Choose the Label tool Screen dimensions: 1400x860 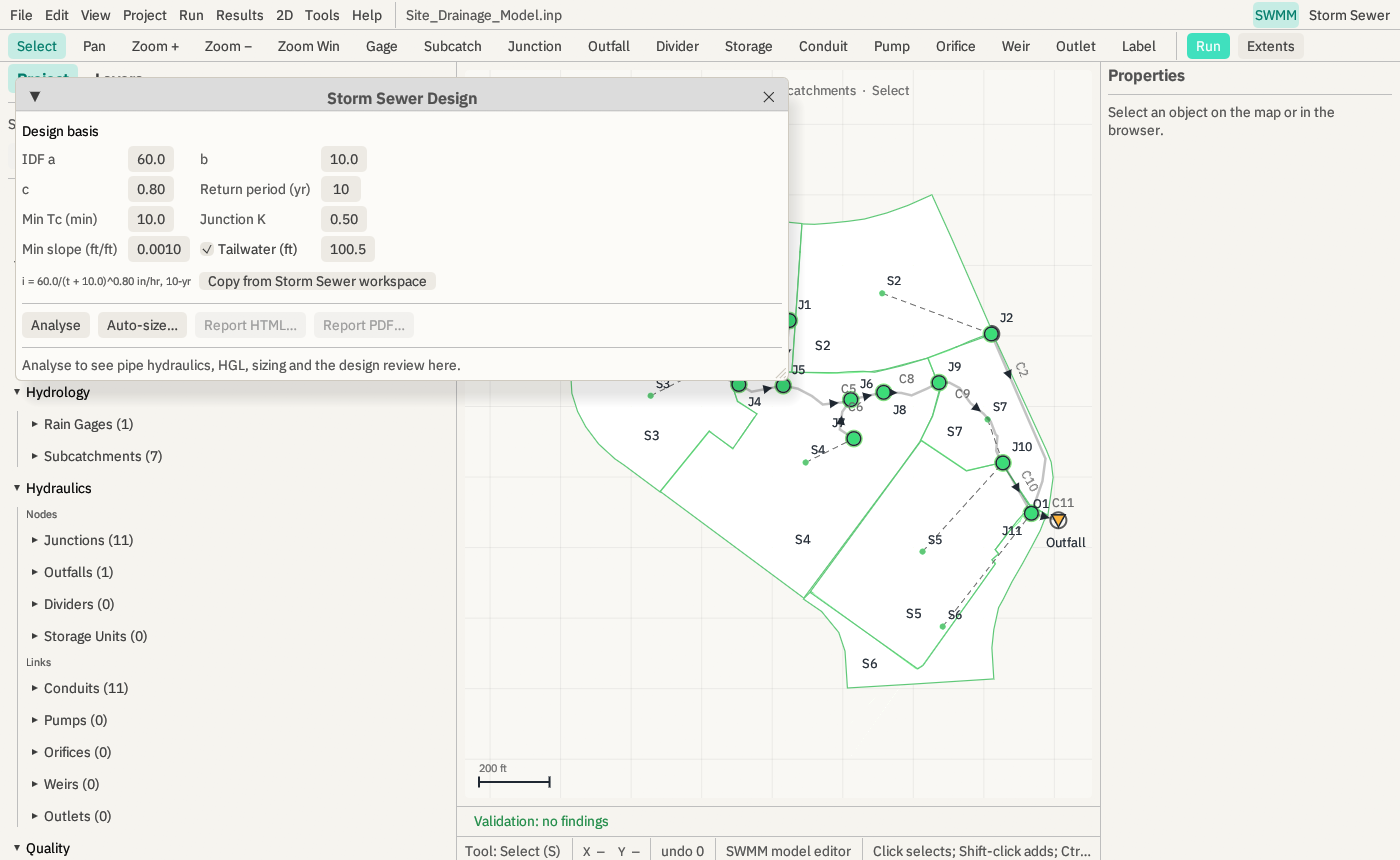pyautogui.click(x=1139, y=46)
